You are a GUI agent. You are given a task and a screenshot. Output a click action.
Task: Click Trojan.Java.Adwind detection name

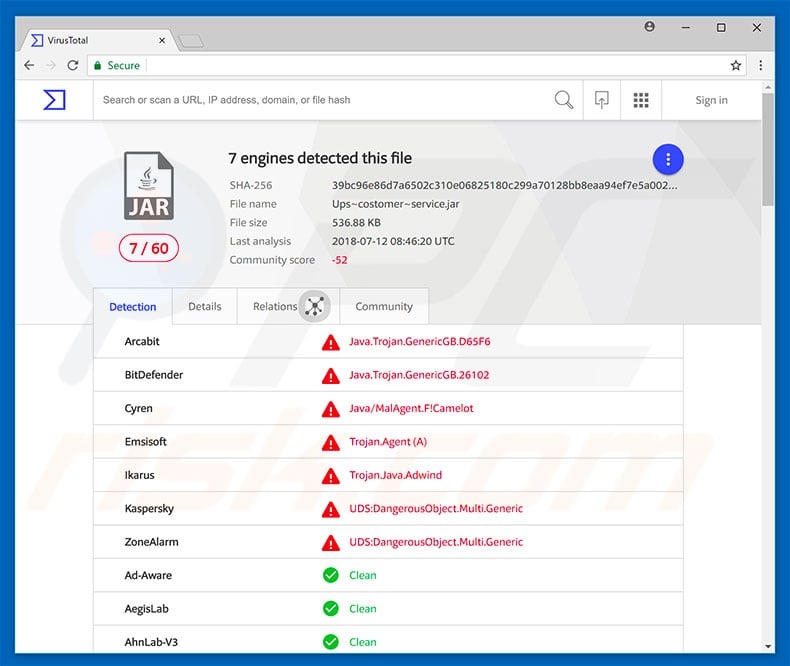(x=396, y=475)
